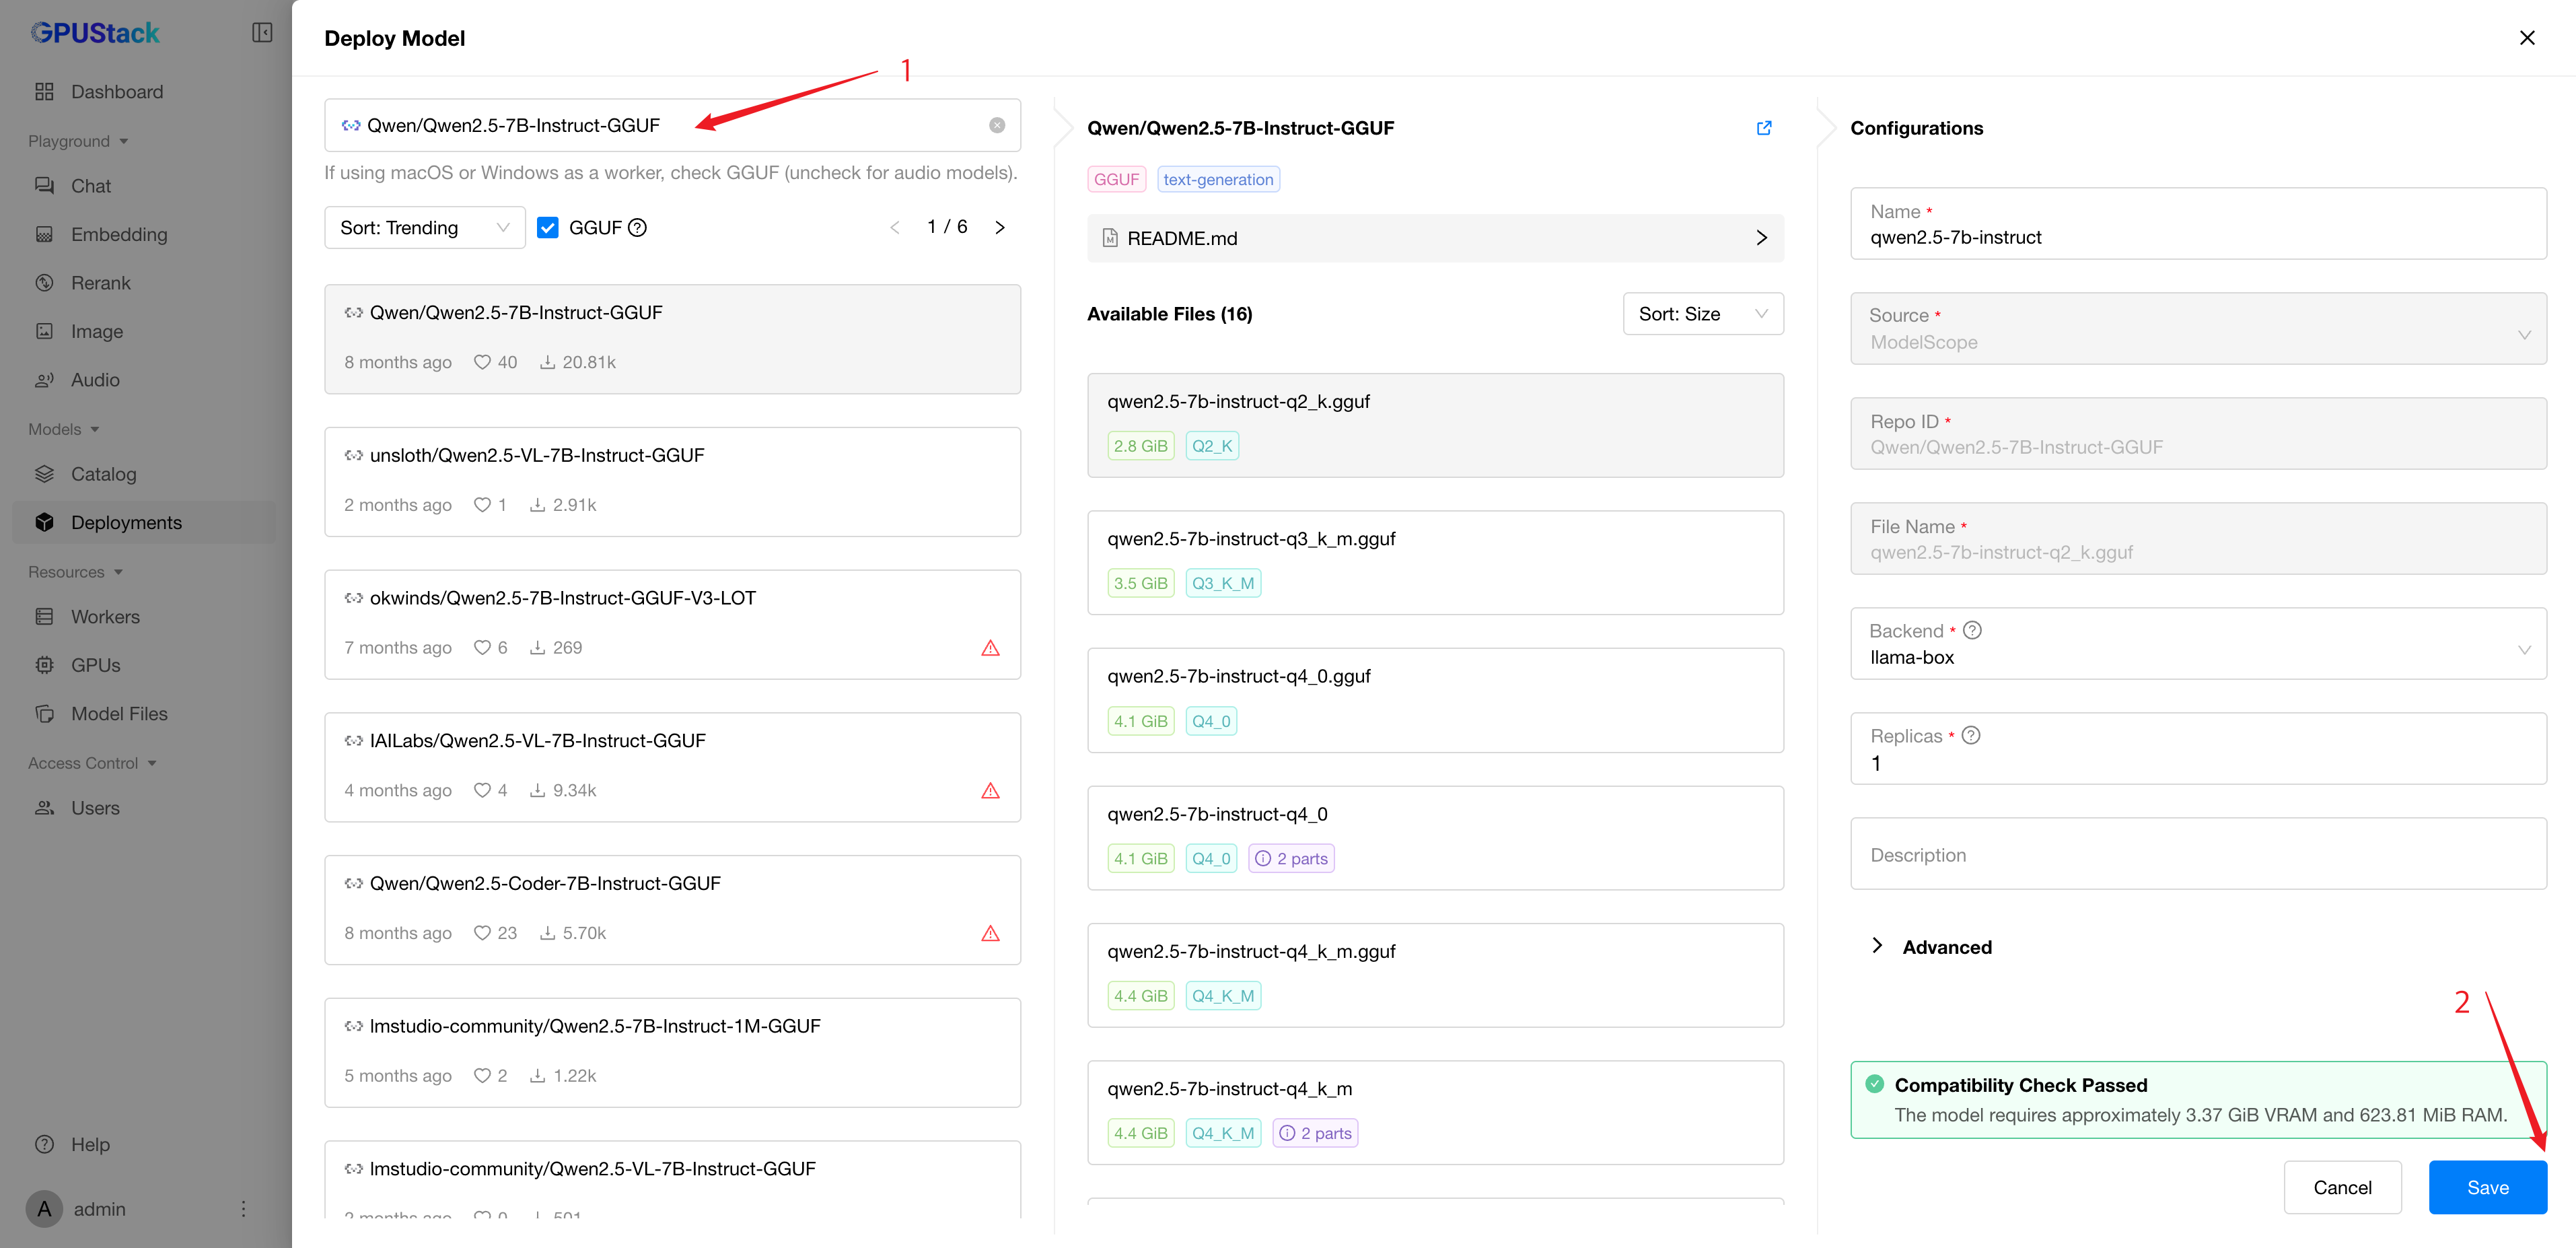Image resolution: width=2576 pixels, height=1248 pixels.
Task: Clear the model search field icon
Action: pos(997,125)
